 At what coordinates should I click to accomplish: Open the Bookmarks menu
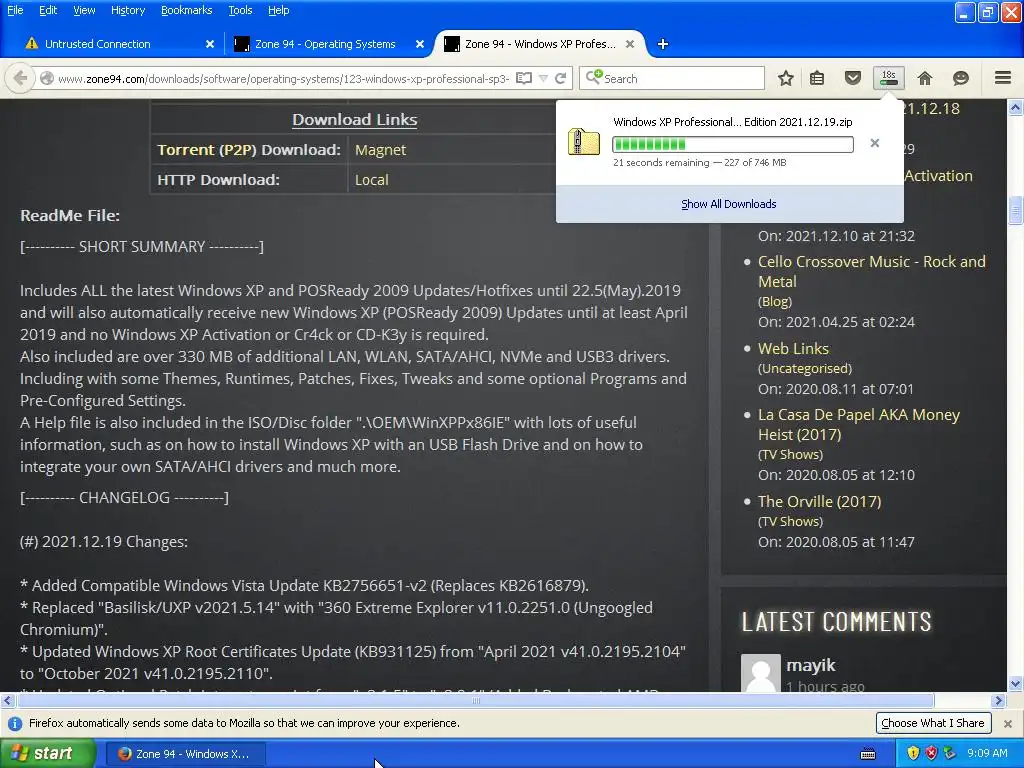click(x=186, y=10)
